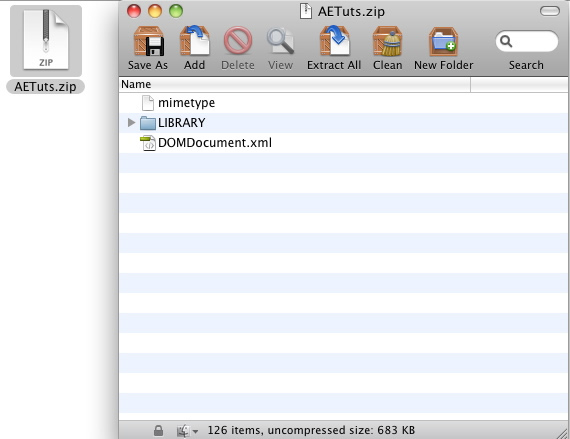Click the AETuts.zip title bar document icon
This screenshot has width=570, height=439.
coord(306,11)
